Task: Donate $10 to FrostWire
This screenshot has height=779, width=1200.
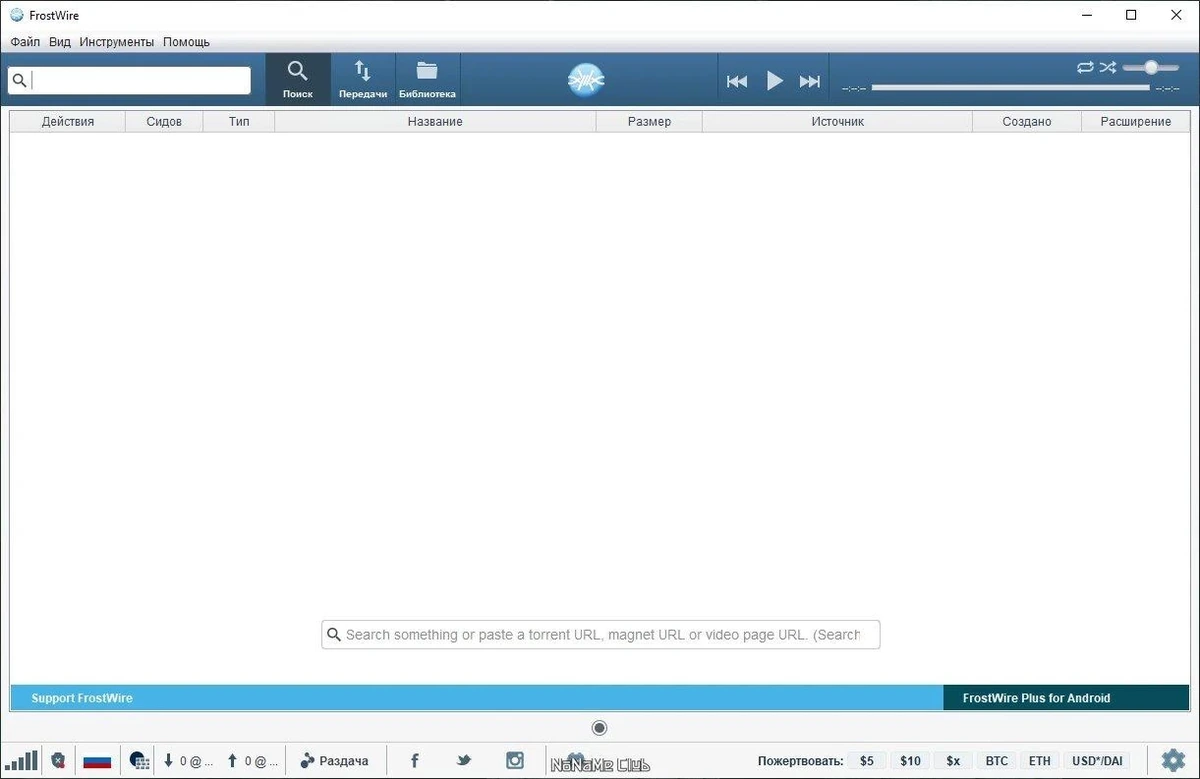Action: click(x=910, y=761)
